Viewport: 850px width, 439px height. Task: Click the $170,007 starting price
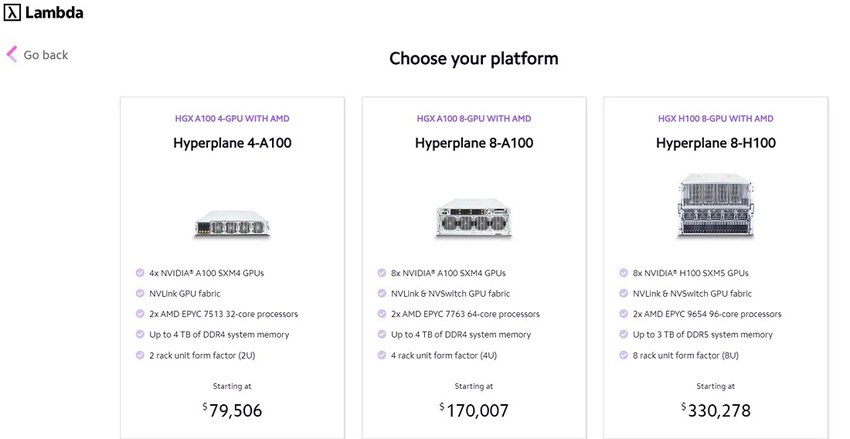click(x=474, y=410)
